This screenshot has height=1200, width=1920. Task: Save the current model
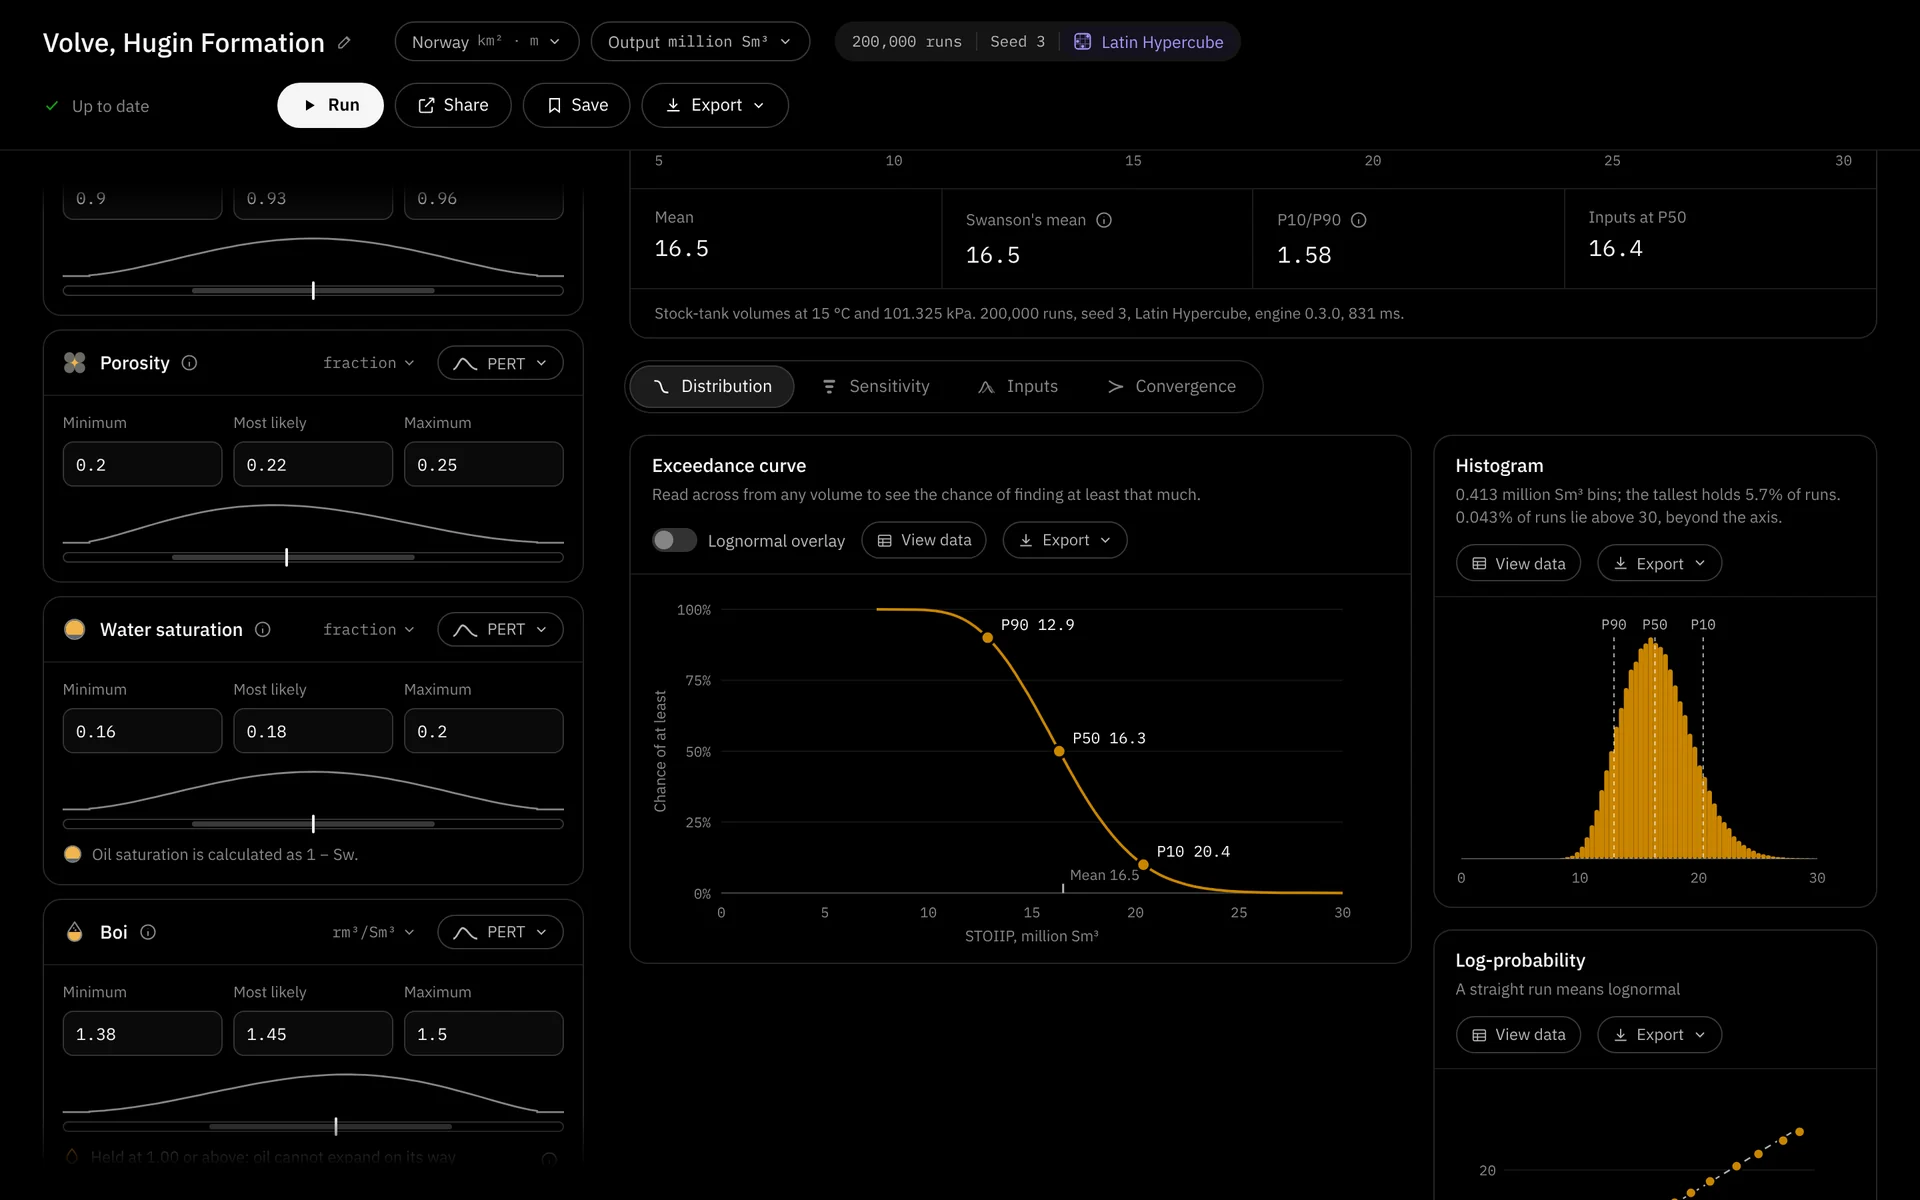click(577, 105)
